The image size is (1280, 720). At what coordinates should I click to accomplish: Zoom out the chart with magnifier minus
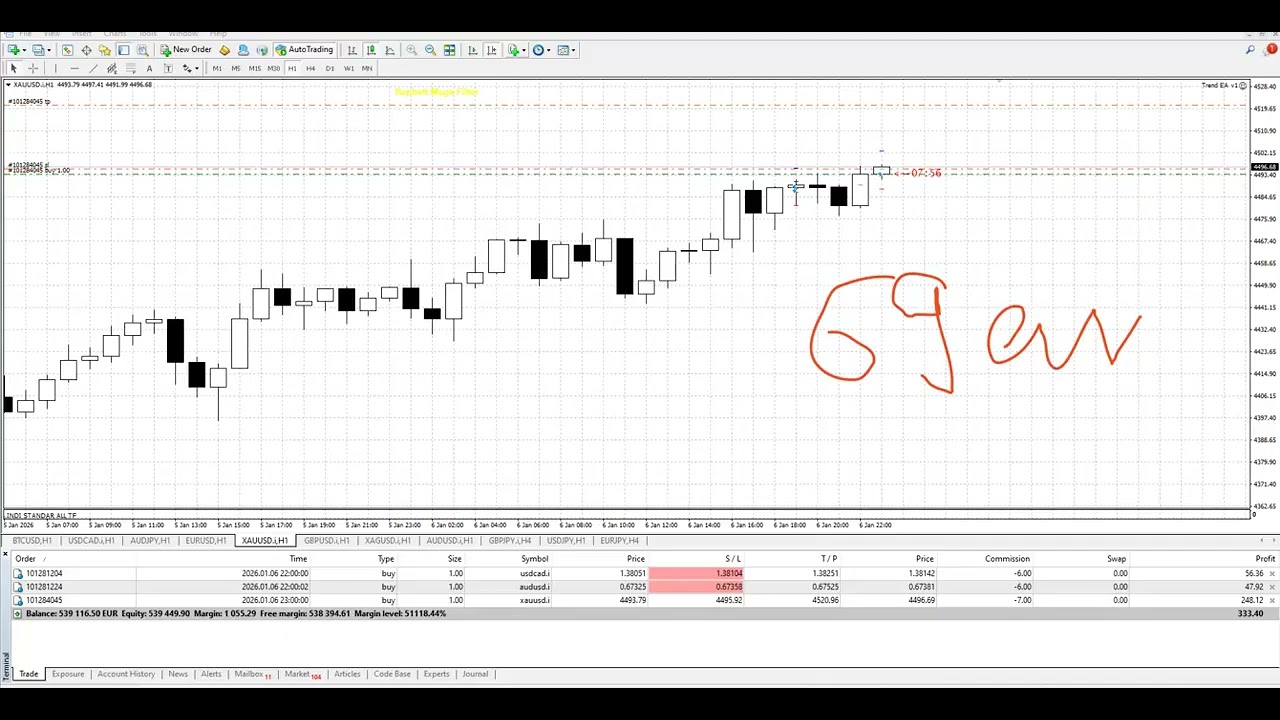[x=430, y=50]
